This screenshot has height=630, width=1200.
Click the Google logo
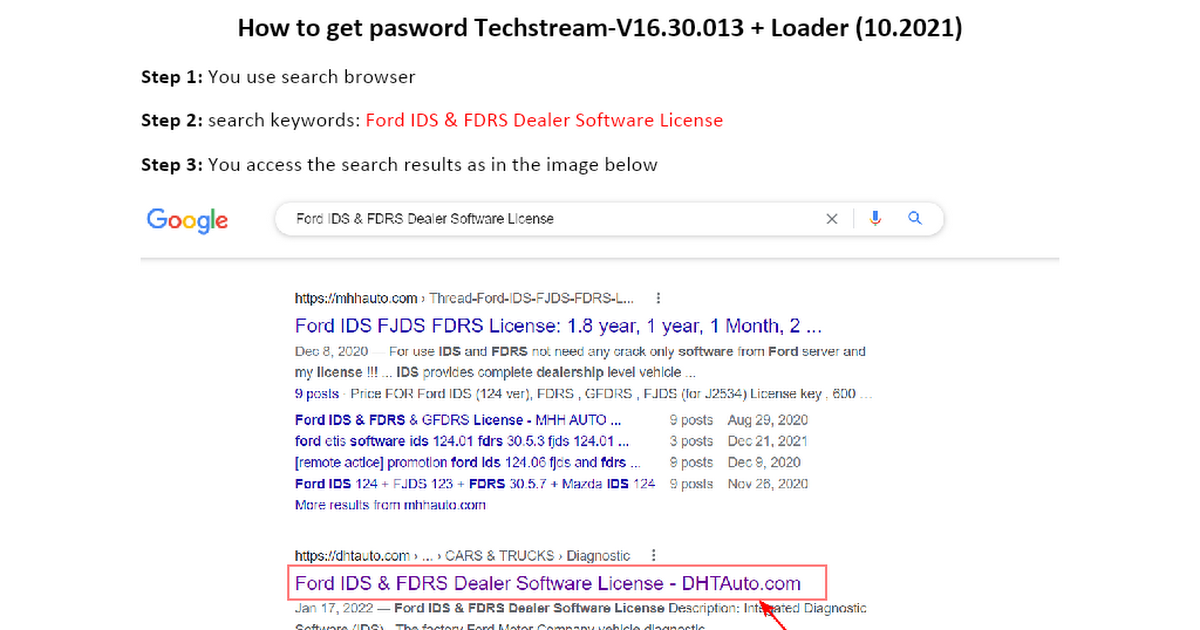(187, 220)
